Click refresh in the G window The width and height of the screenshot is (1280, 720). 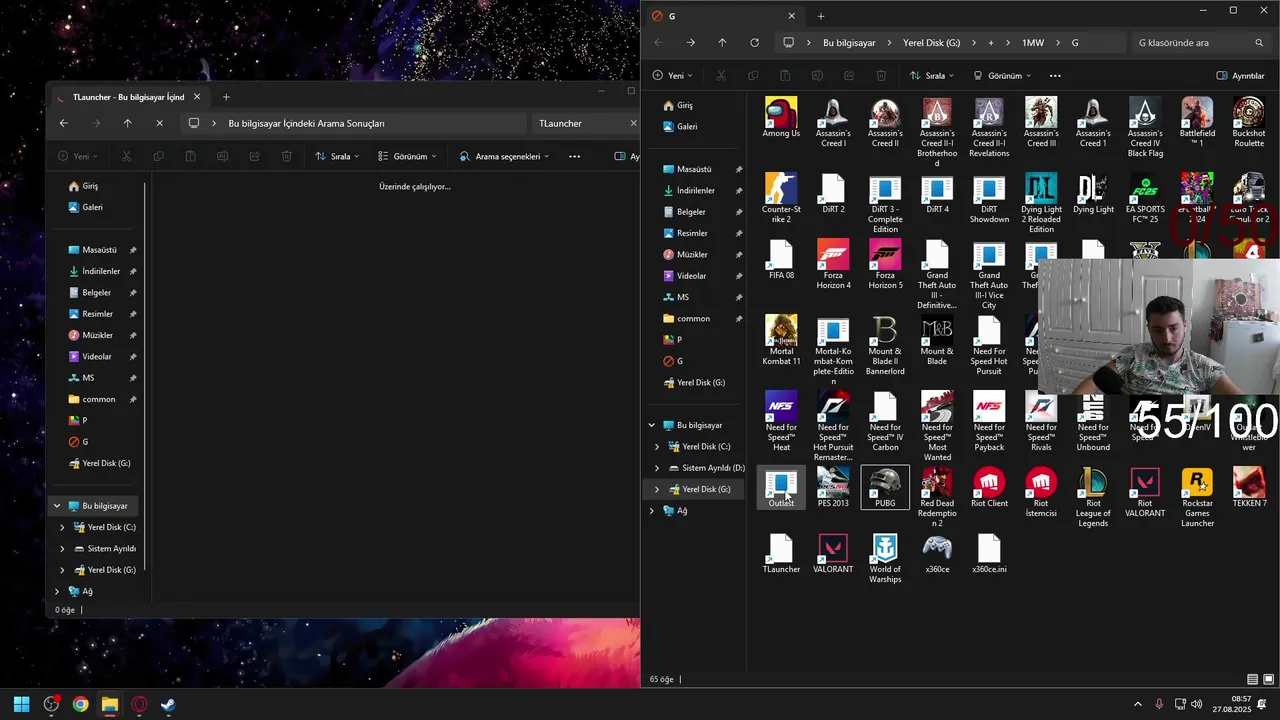pyautogui.click(x=754, y=43)
